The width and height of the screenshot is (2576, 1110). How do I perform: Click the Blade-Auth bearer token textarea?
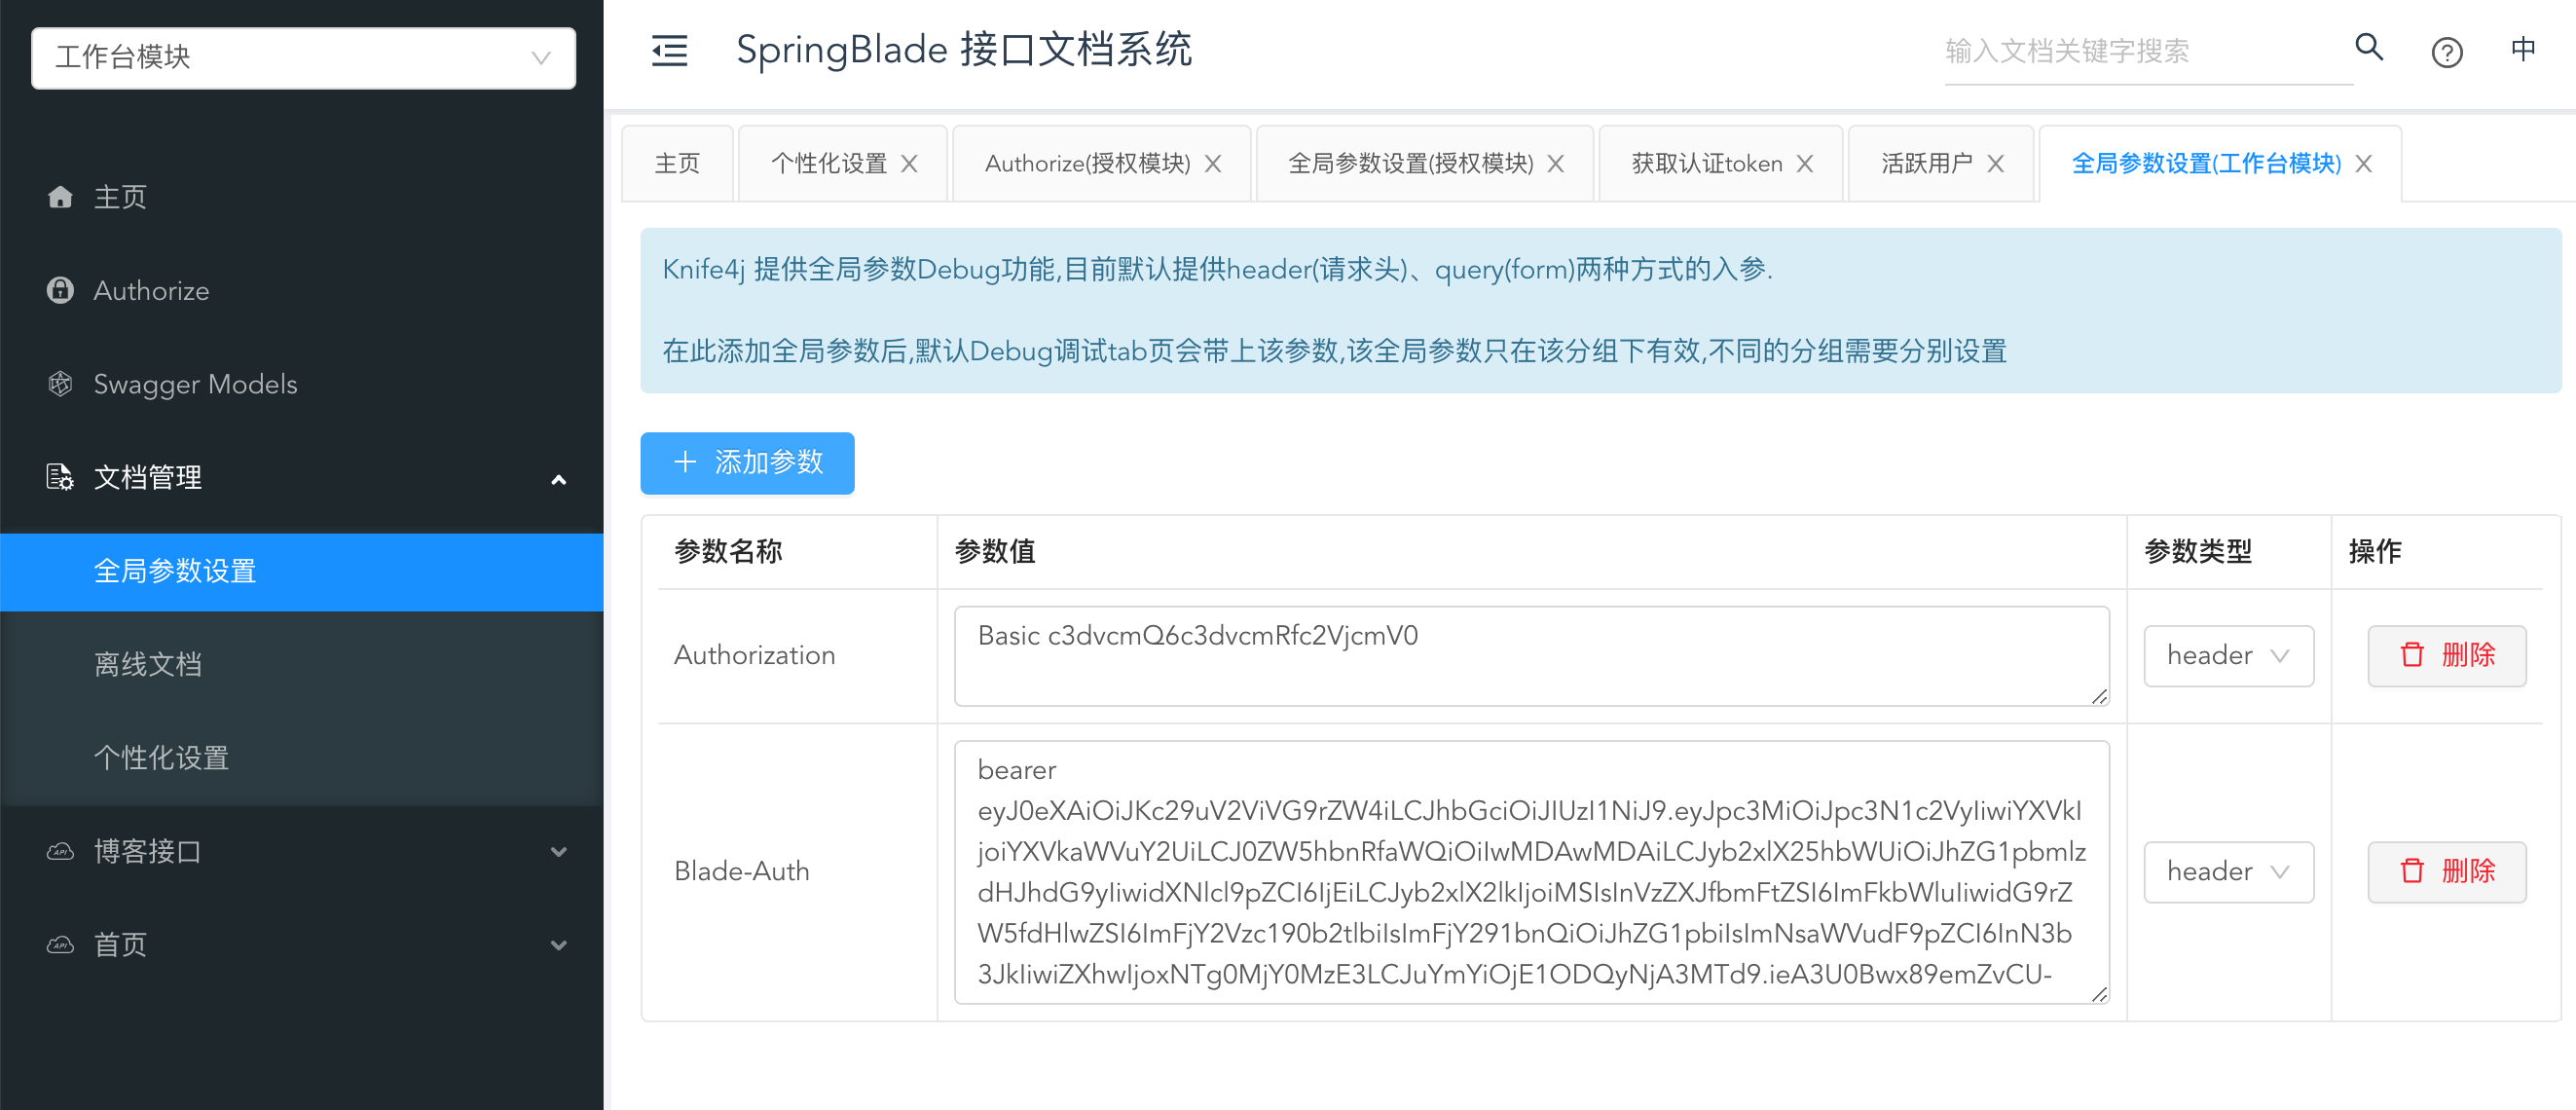point(1531,871)
